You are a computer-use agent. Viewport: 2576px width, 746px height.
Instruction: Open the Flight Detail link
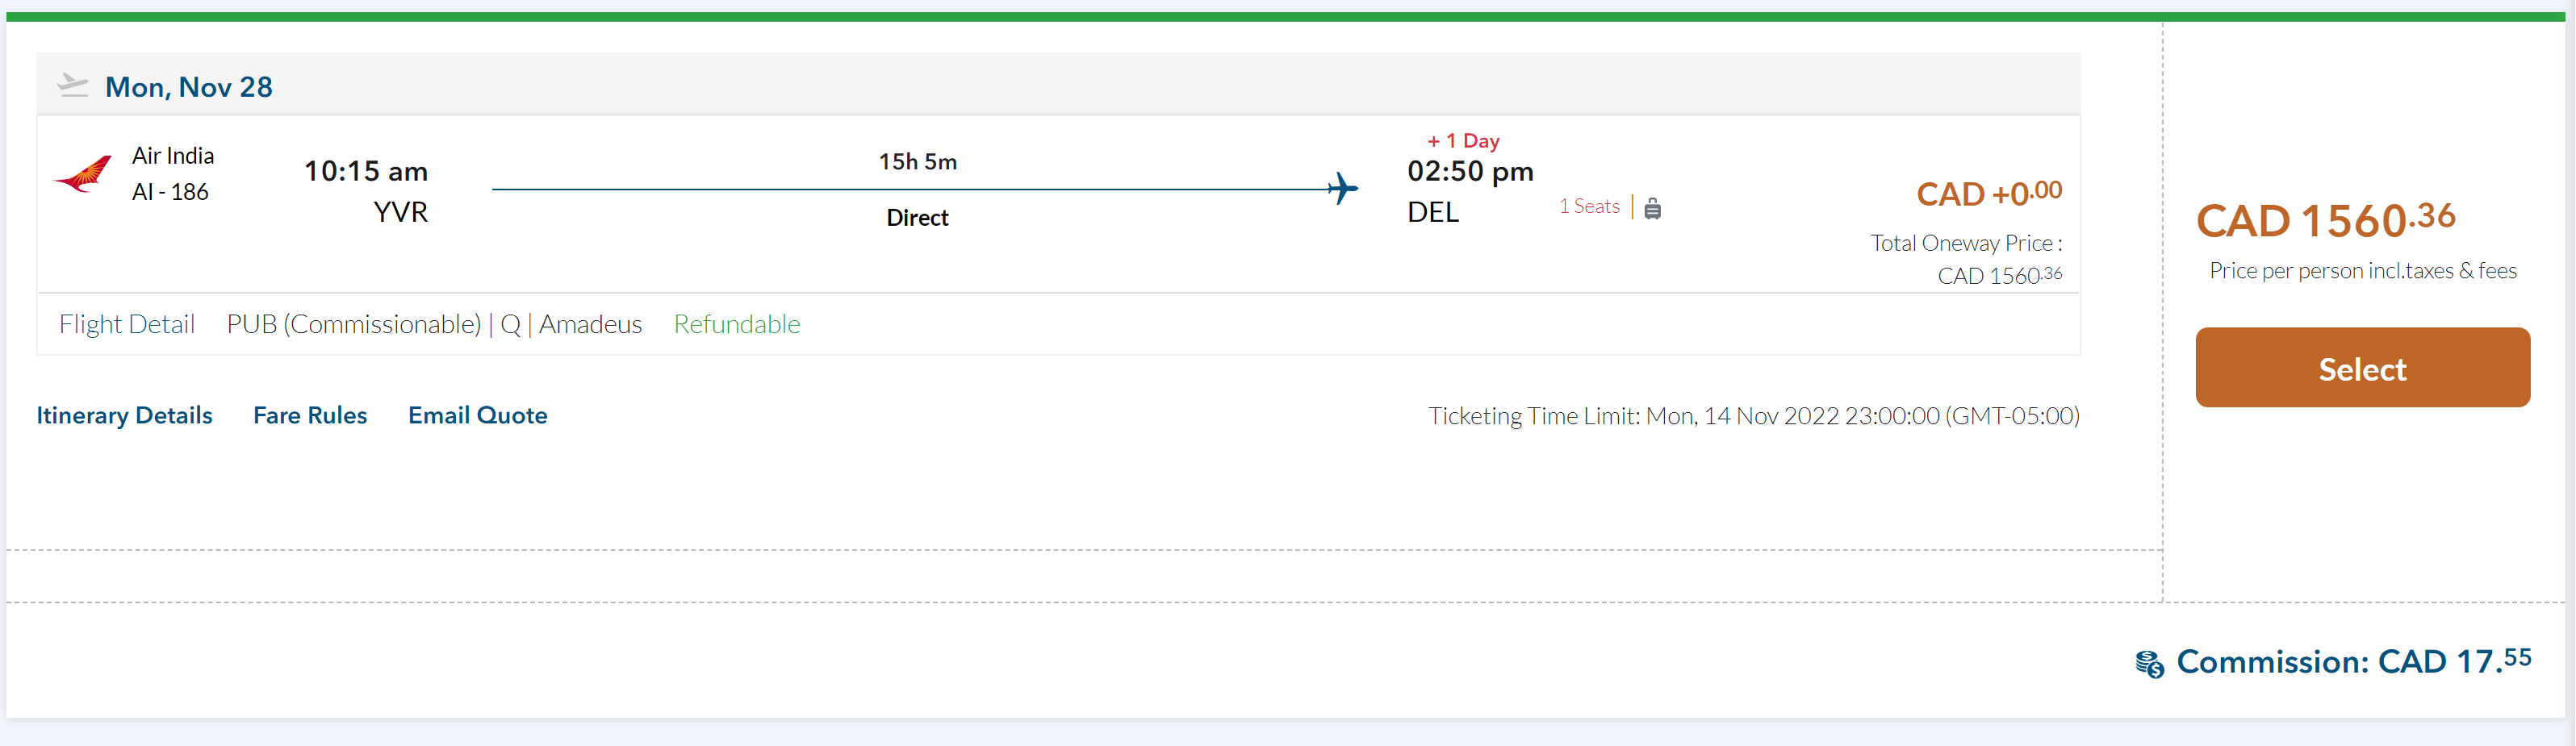coord(127,324)
